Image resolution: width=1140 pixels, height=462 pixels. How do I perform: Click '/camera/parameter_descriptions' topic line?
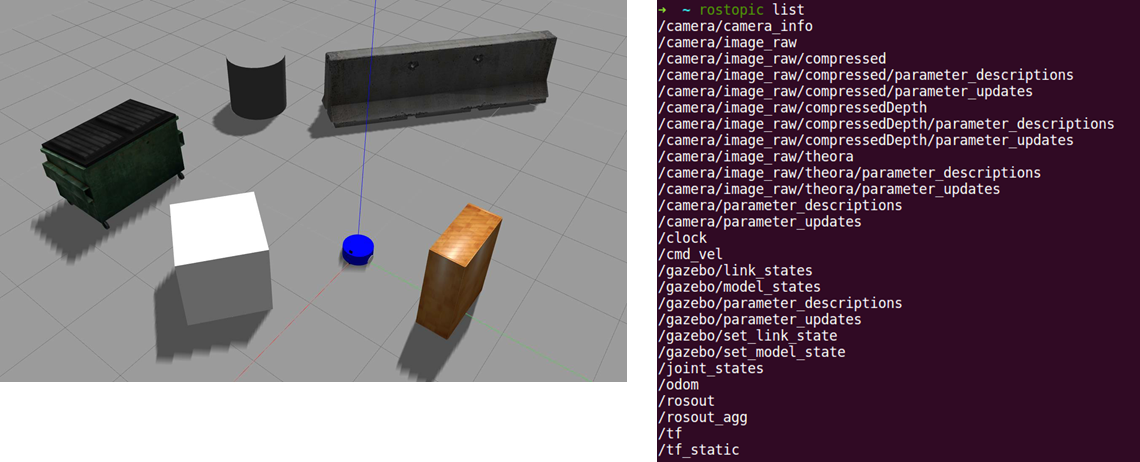tap(780, 205)
